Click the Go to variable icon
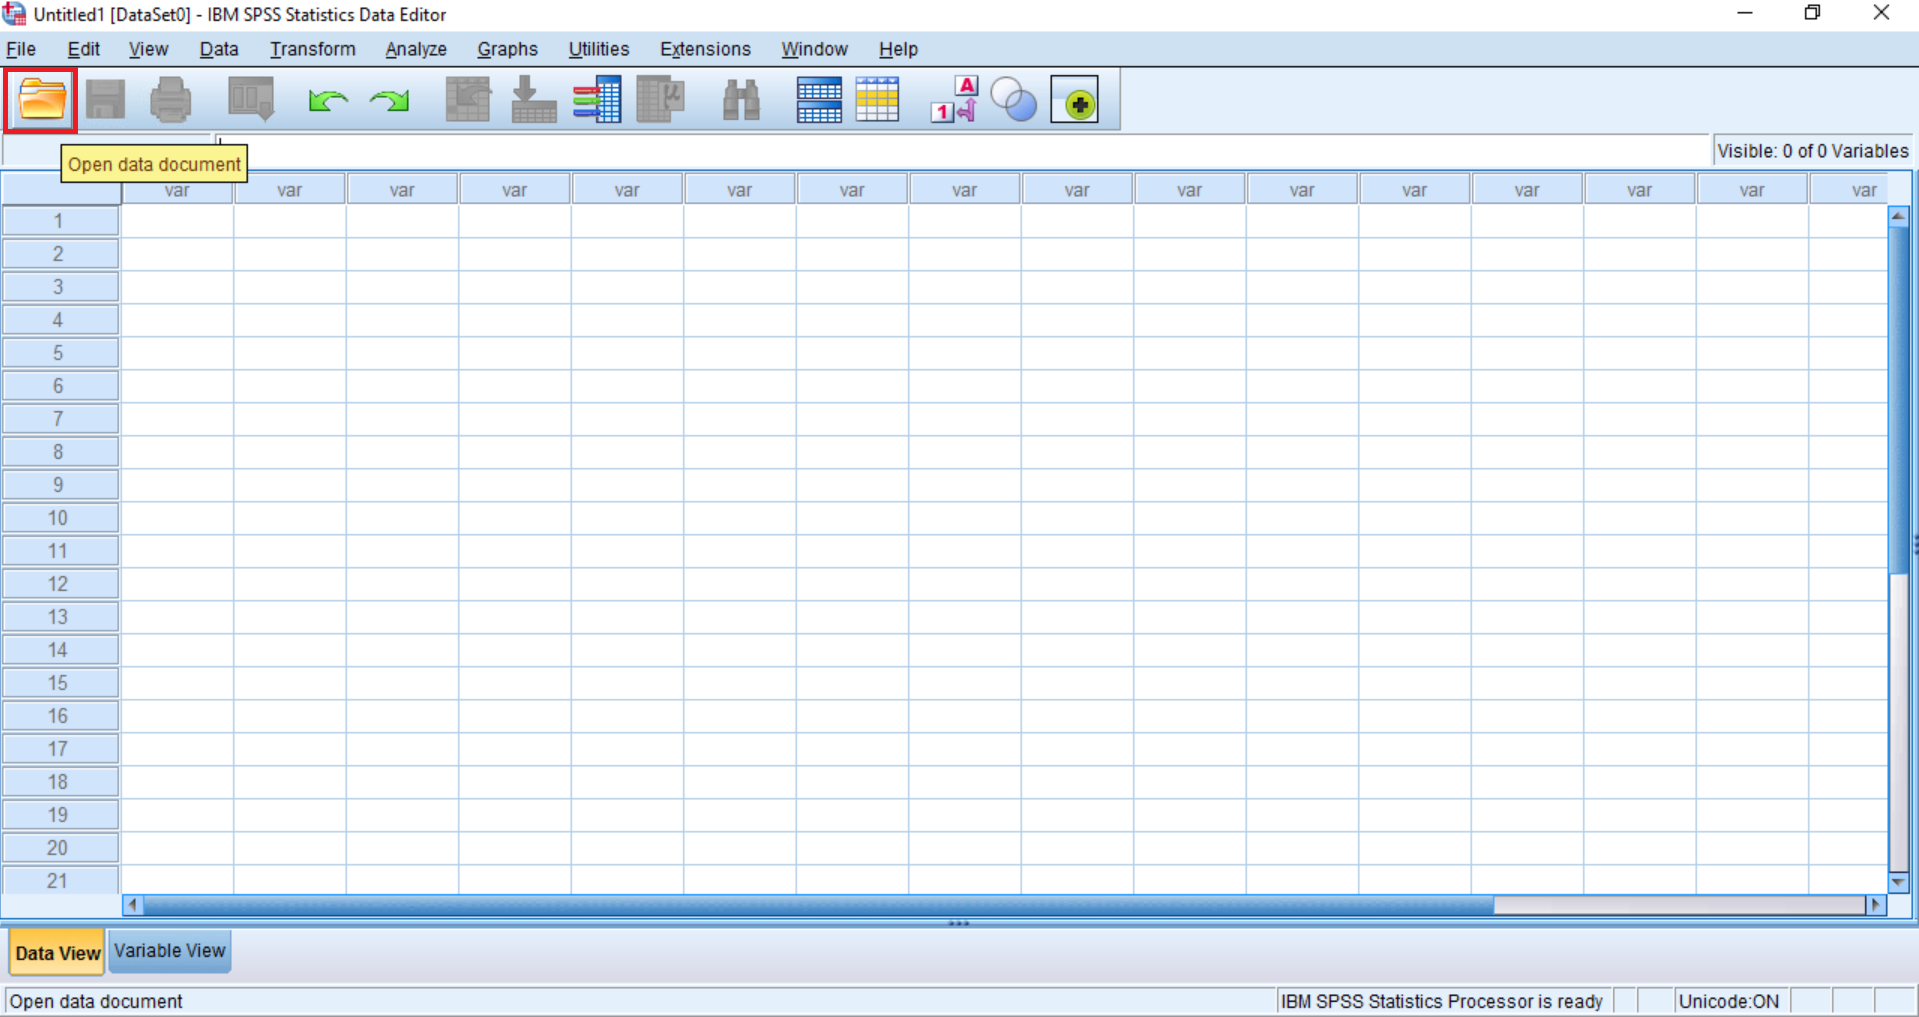Screen dimensions: 1919x1017 [533, 100]
